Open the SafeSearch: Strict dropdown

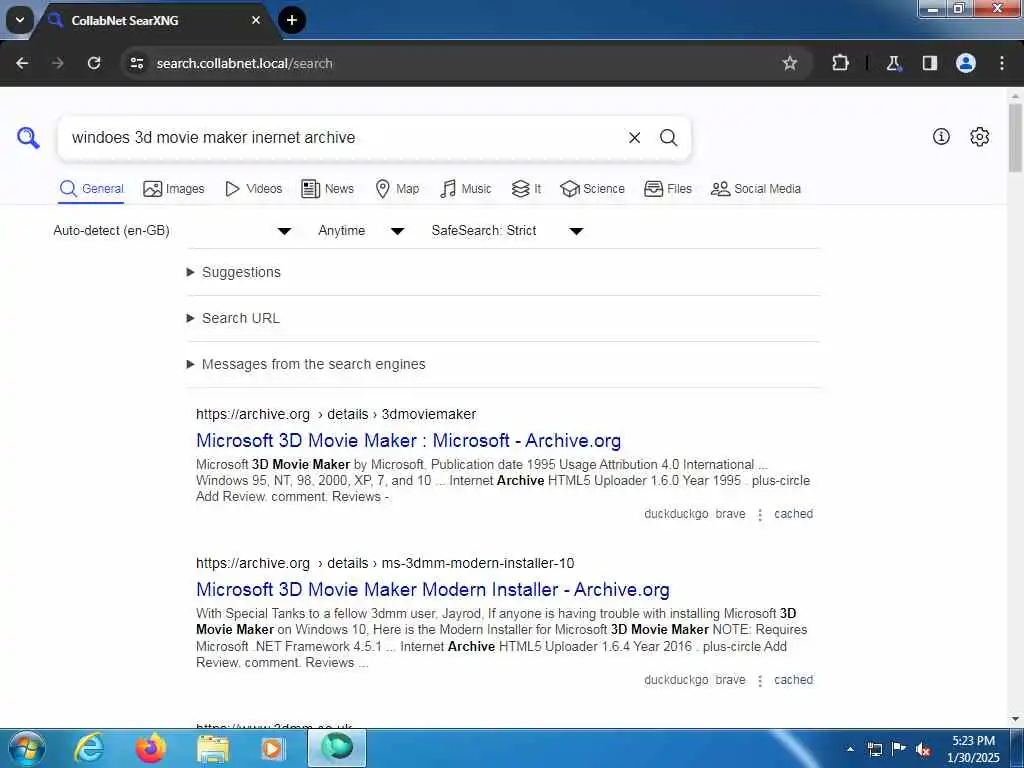(507, 231)
